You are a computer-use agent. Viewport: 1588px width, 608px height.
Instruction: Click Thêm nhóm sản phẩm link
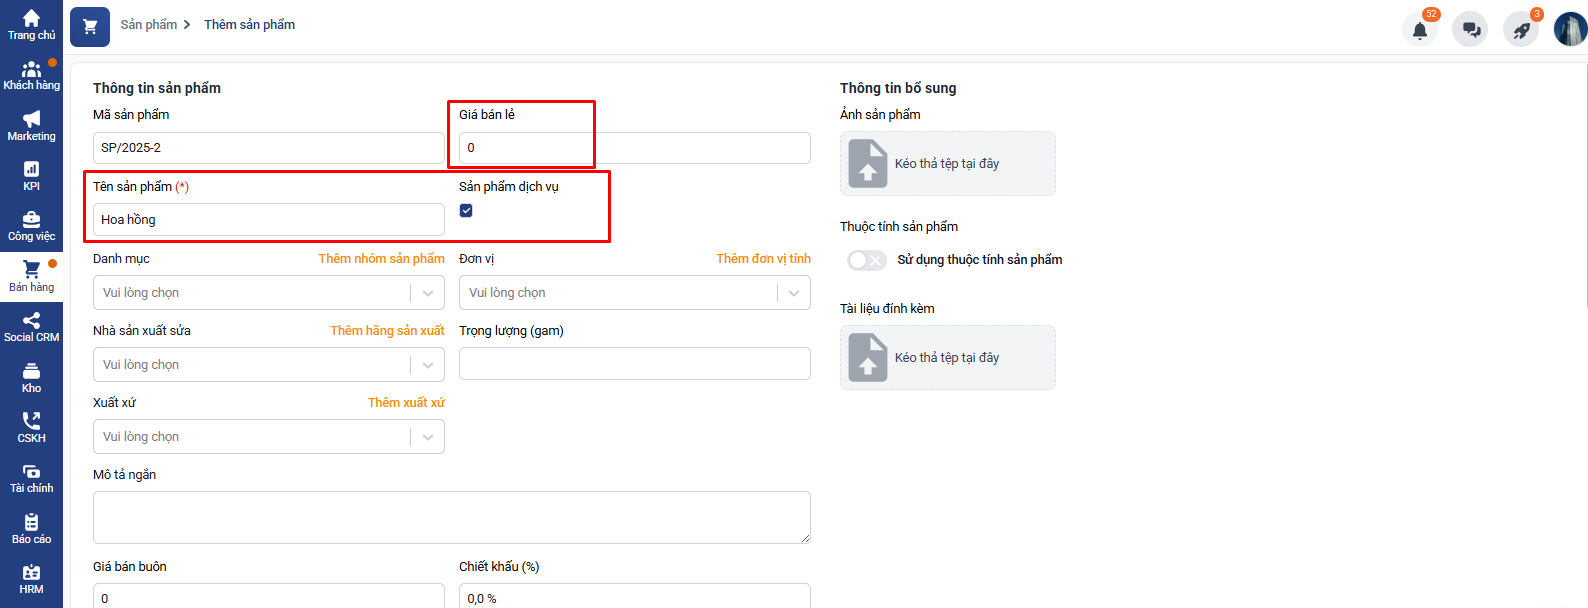coord(381,259)
